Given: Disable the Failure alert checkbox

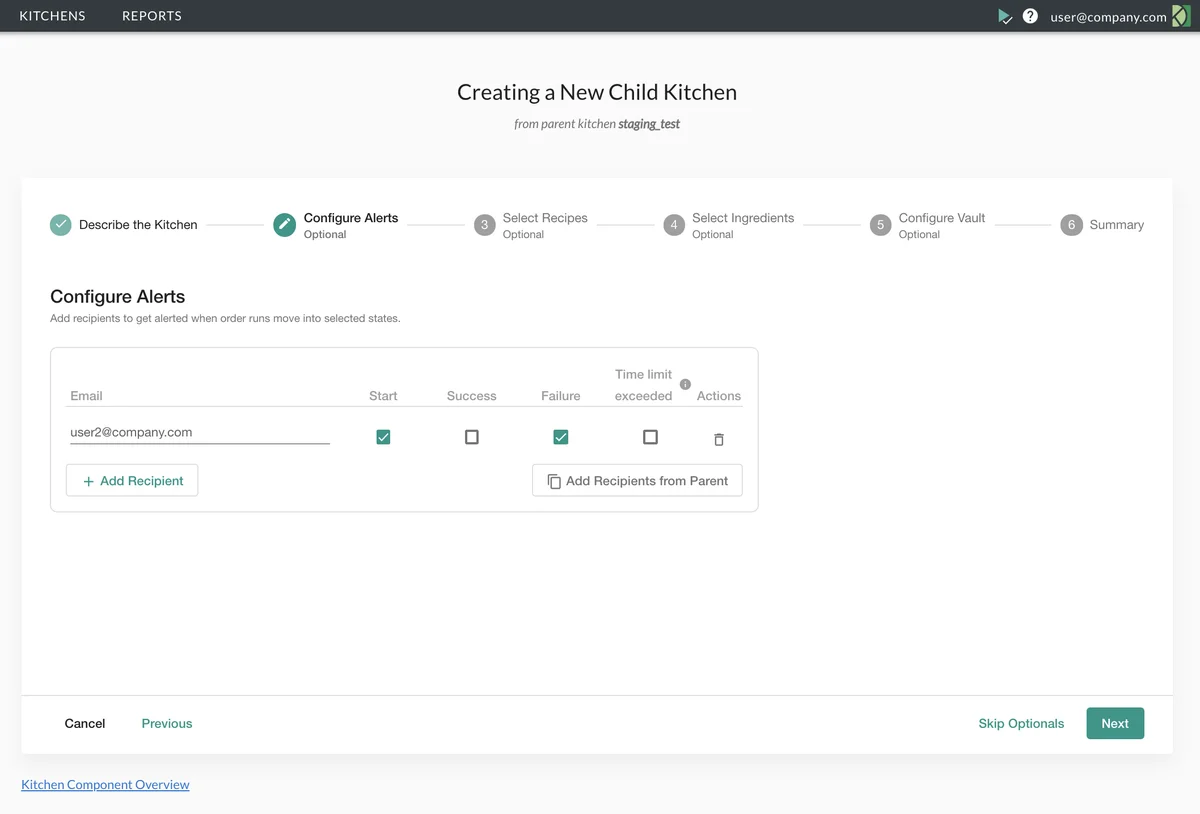Looking at the screenshot, I should click(561, 437).
